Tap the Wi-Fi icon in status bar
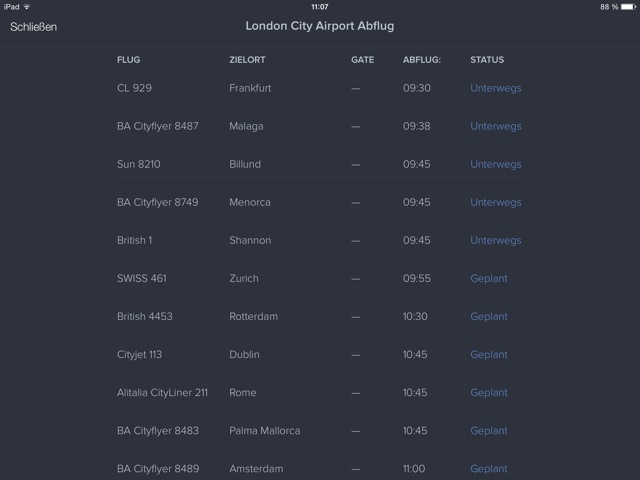Image resolution: width=640 pixels, height=480 pixels. 27,6
